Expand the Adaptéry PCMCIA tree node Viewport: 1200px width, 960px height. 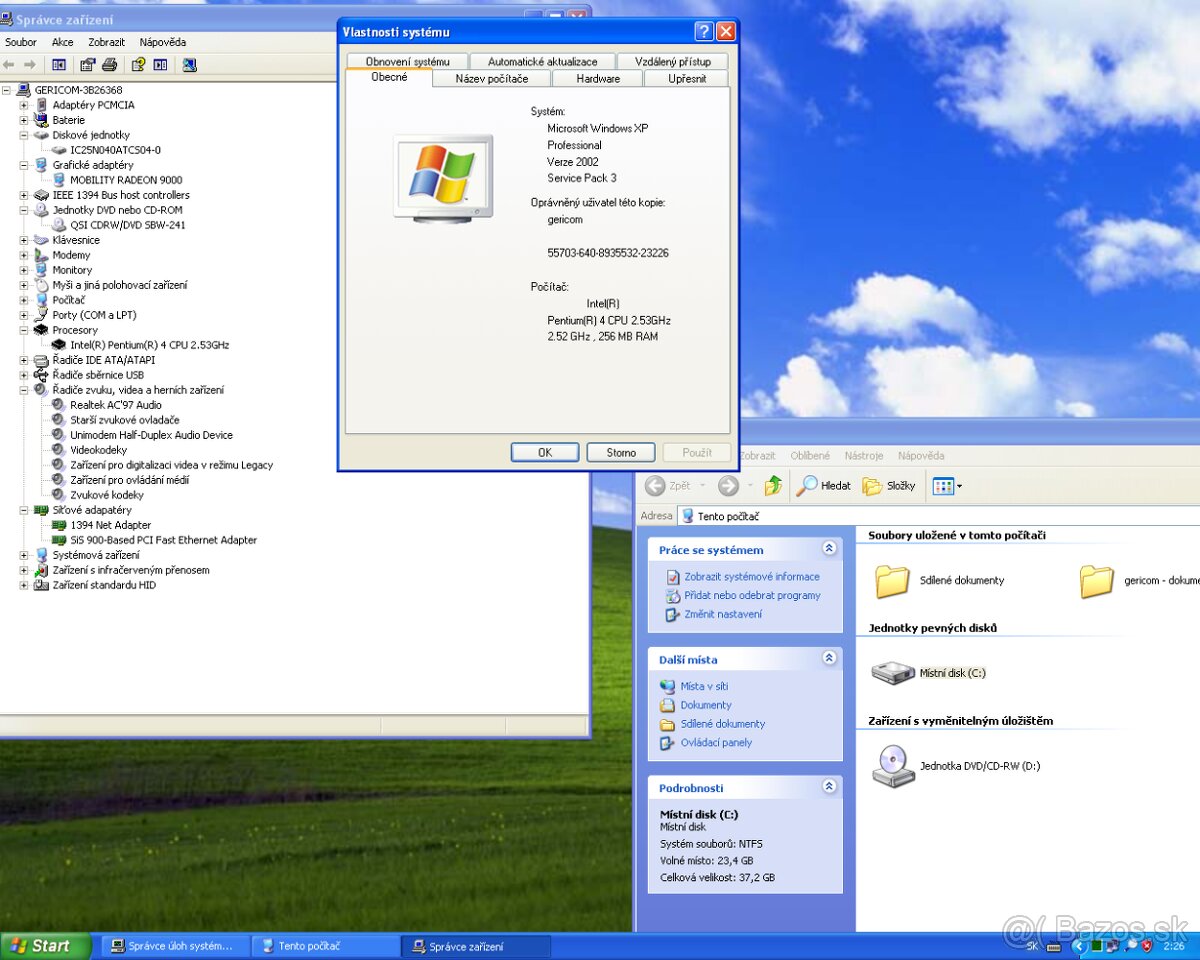pyautogui.click(x=24, y=105)
